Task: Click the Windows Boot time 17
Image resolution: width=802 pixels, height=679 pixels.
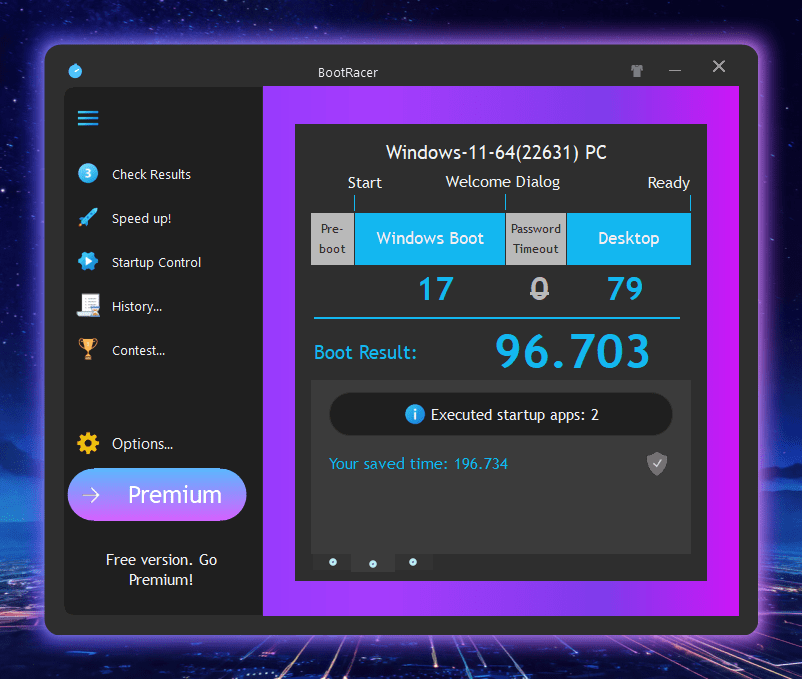Action: (x=436, y=288)
